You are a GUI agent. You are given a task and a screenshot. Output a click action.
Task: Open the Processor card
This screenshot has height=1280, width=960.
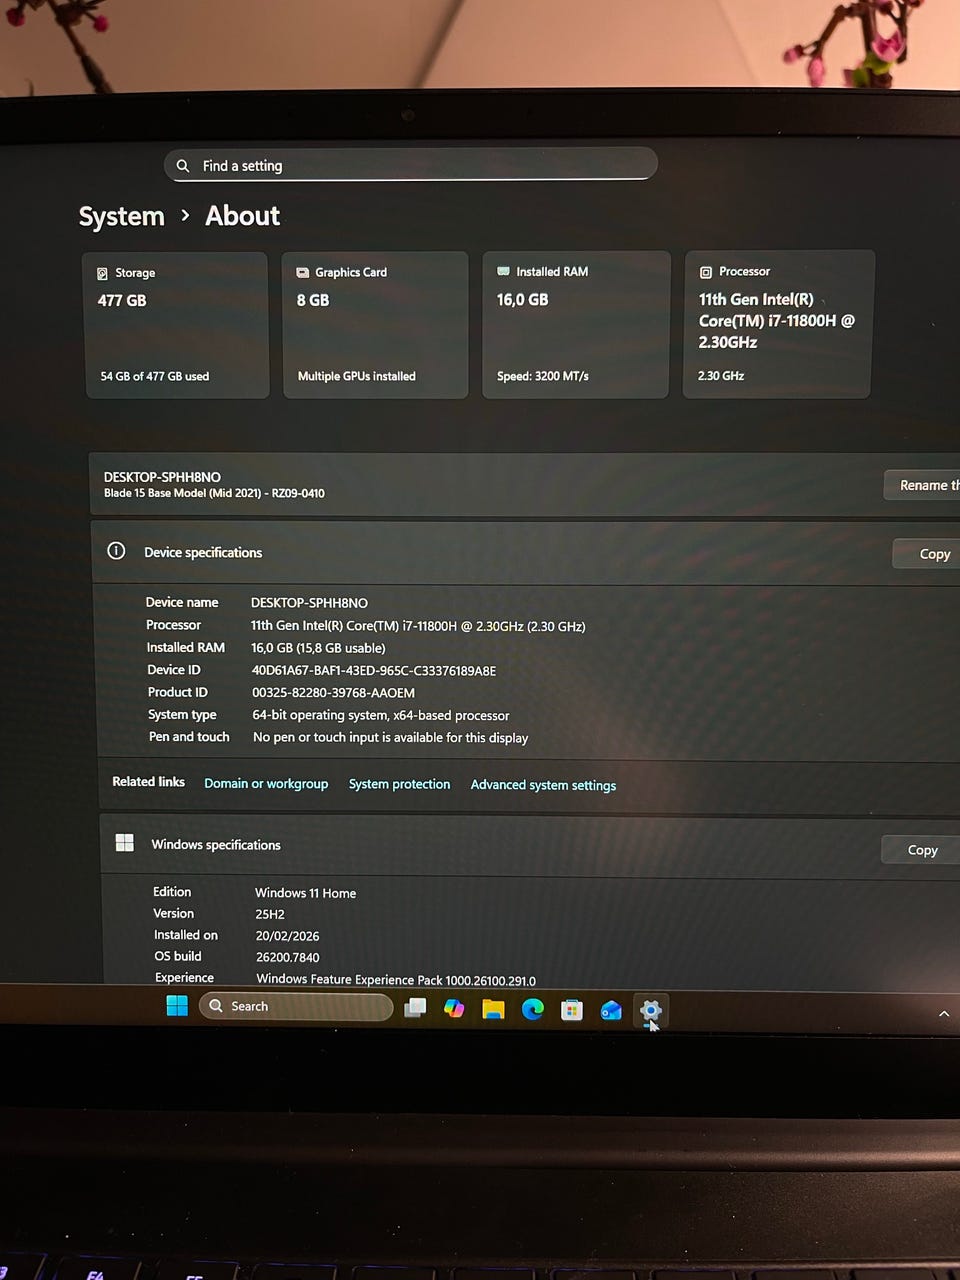778,324
